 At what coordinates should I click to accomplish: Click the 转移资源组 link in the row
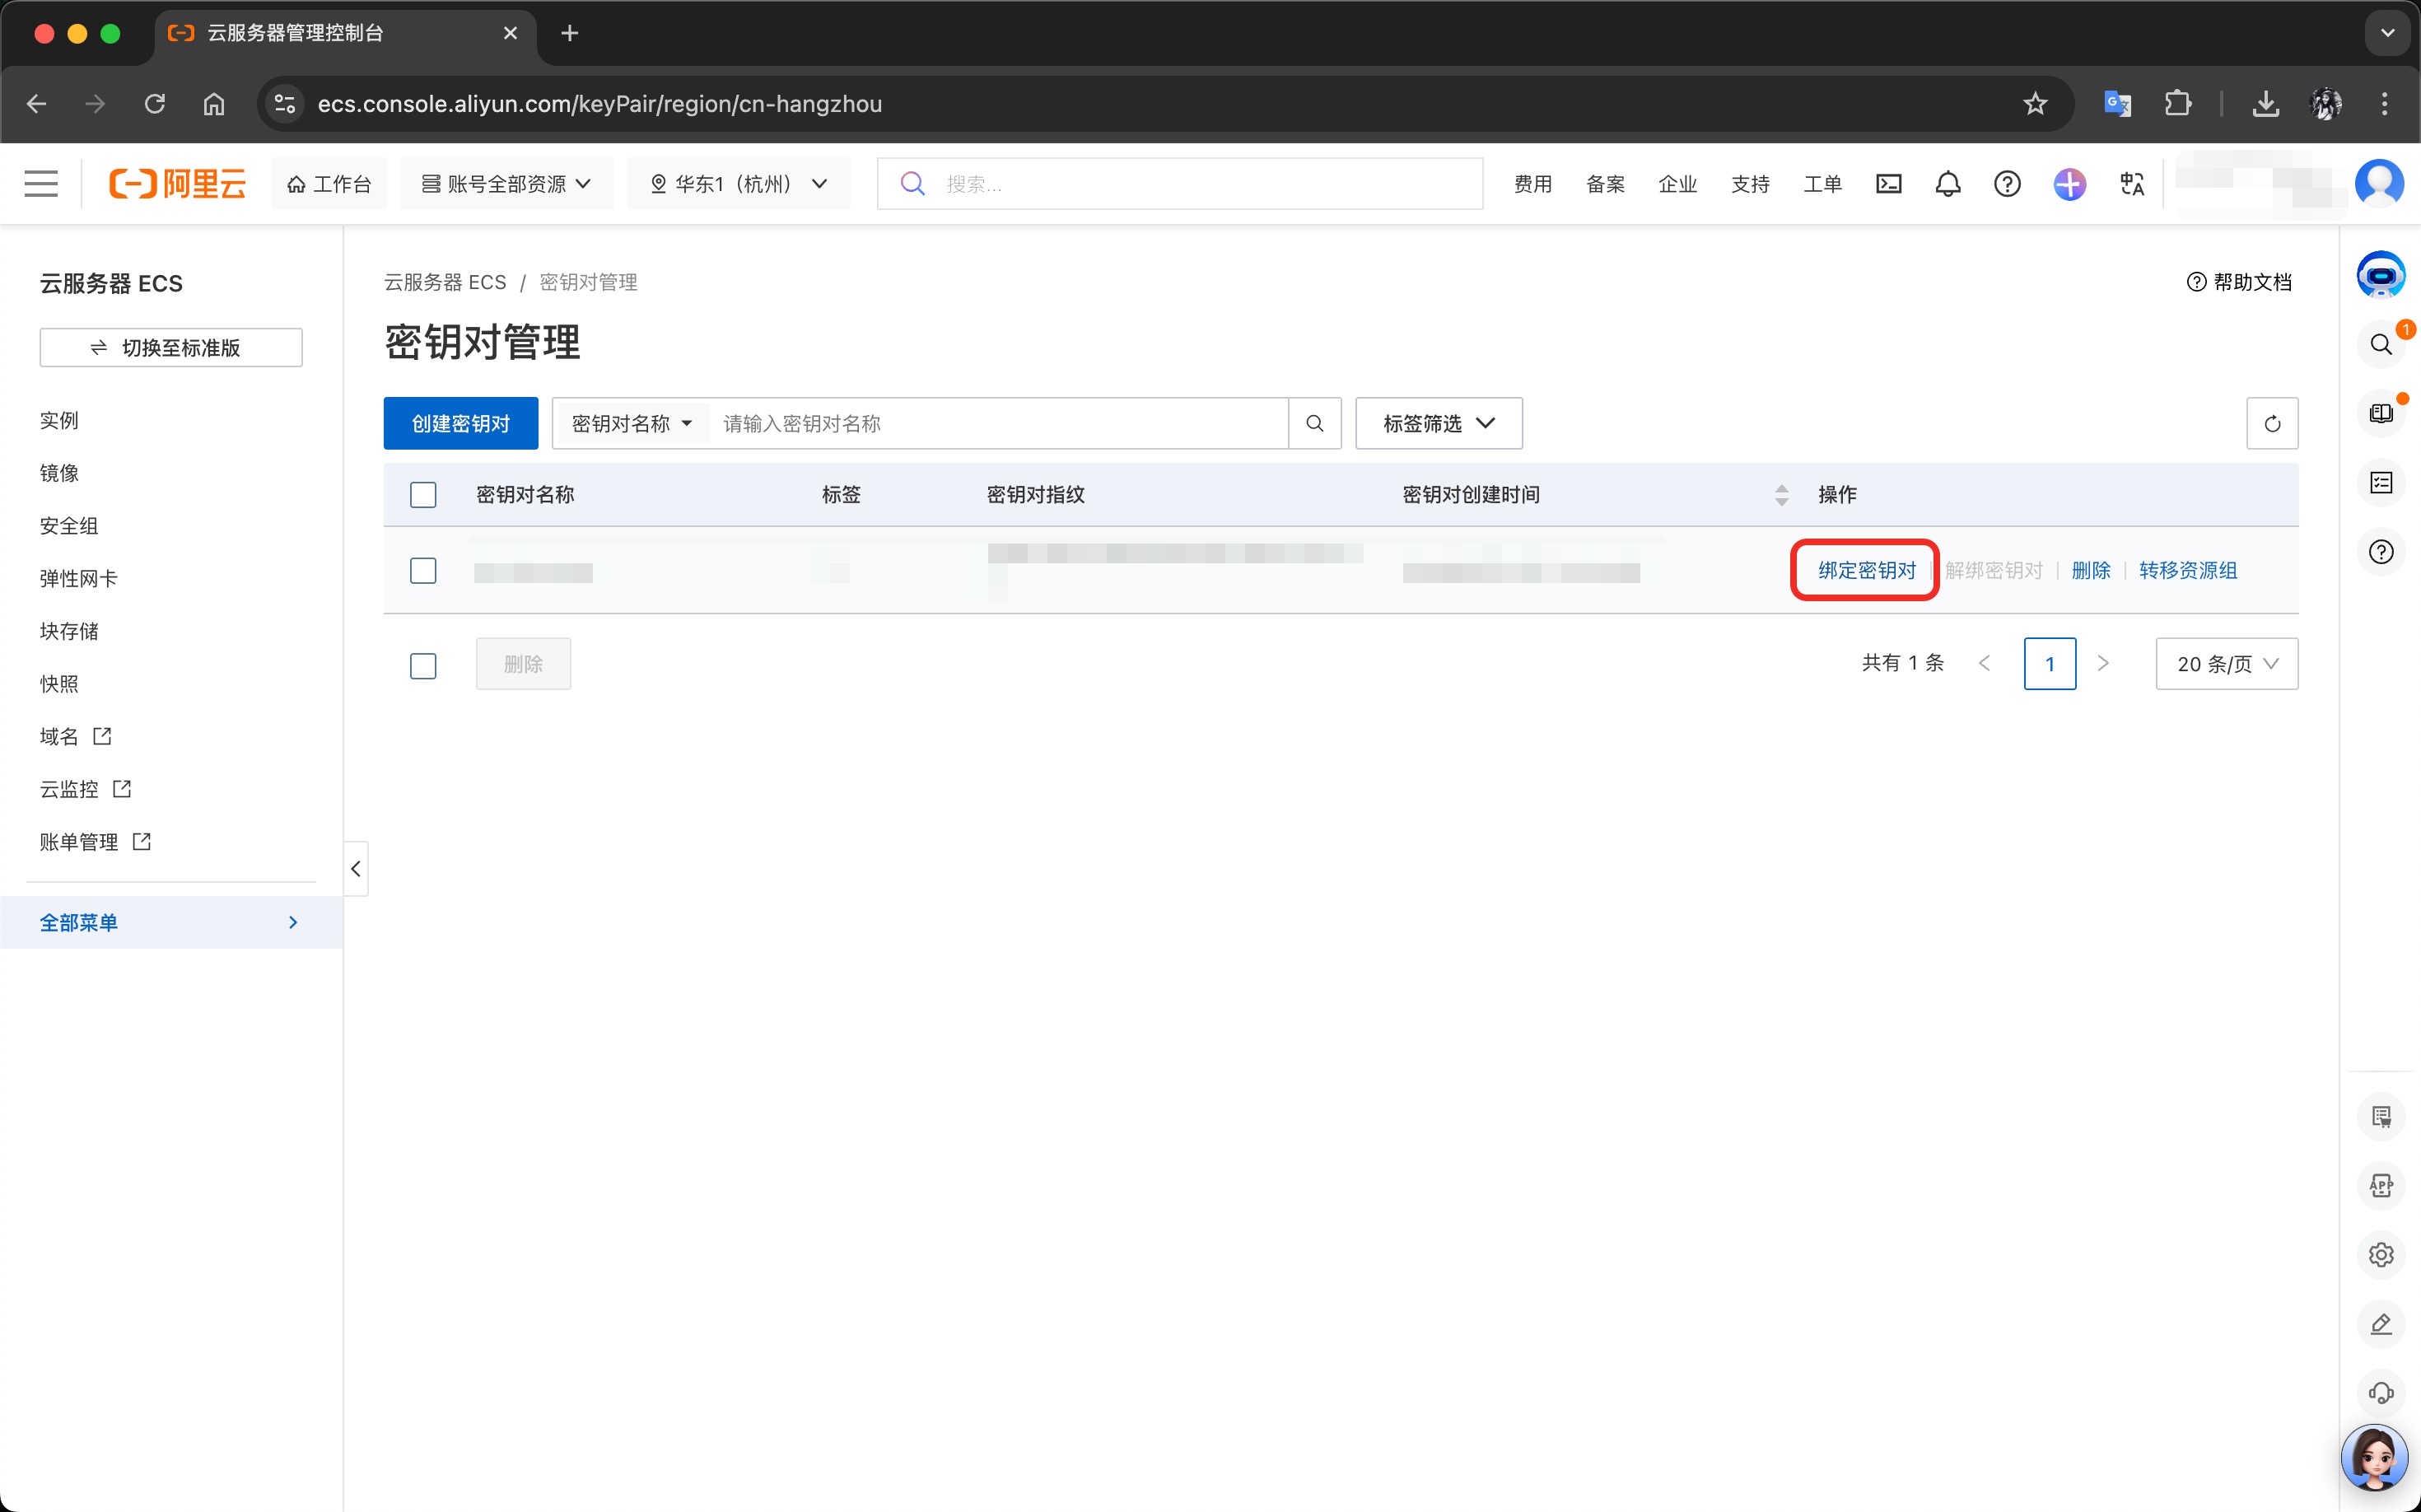[2187, 571]
